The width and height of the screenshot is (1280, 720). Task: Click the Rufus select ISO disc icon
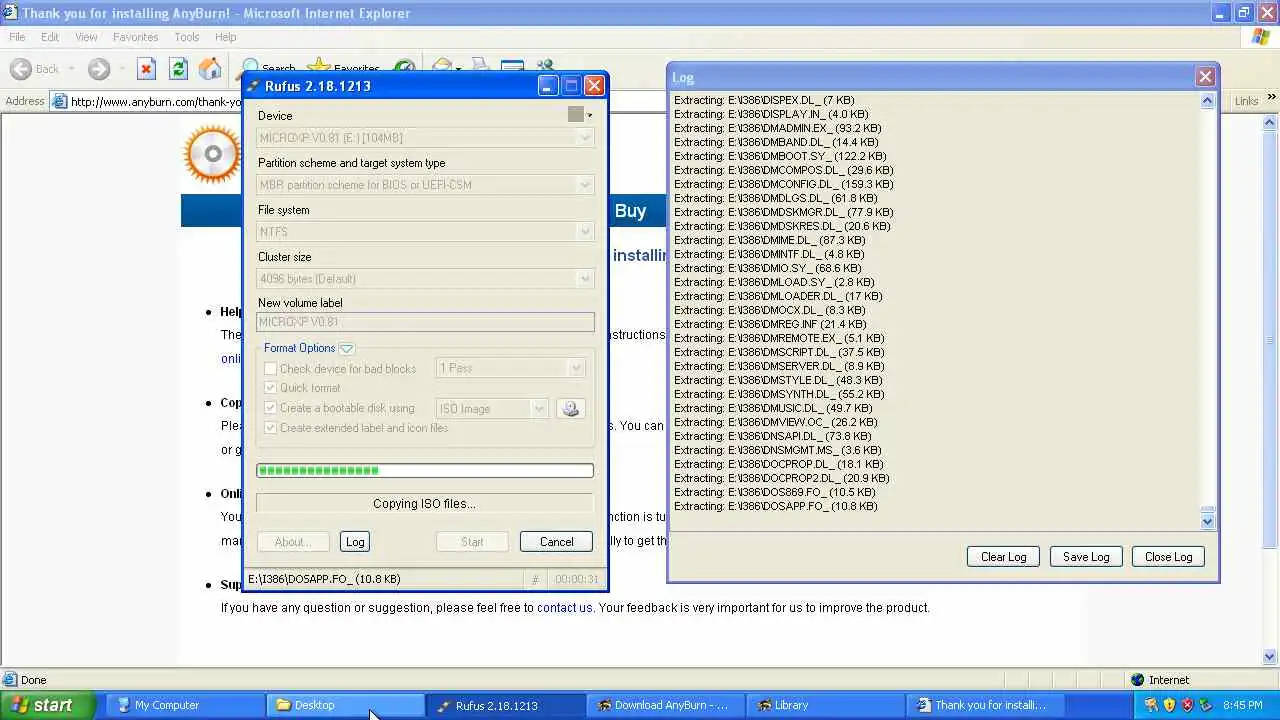pyautogui.click(x=571, y=408)
